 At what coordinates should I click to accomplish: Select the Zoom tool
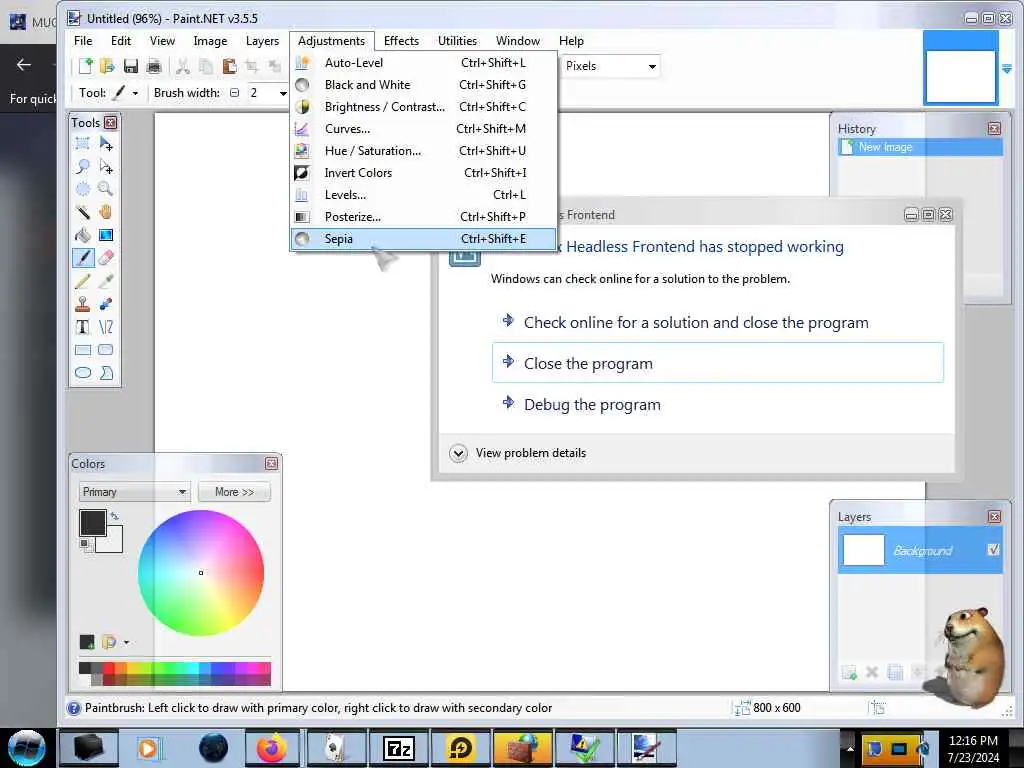click(x=106, y=189)
